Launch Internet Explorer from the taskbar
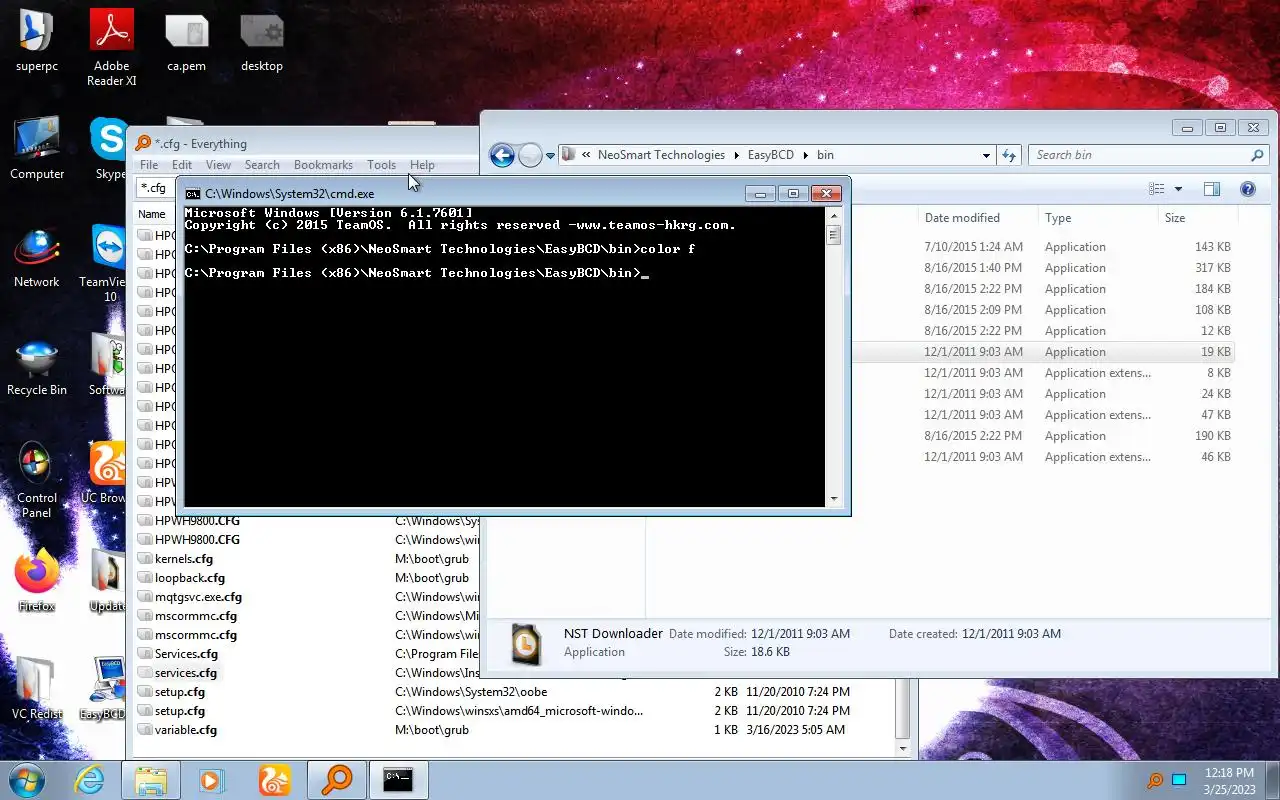1280x800 pixels. (89, 780)
